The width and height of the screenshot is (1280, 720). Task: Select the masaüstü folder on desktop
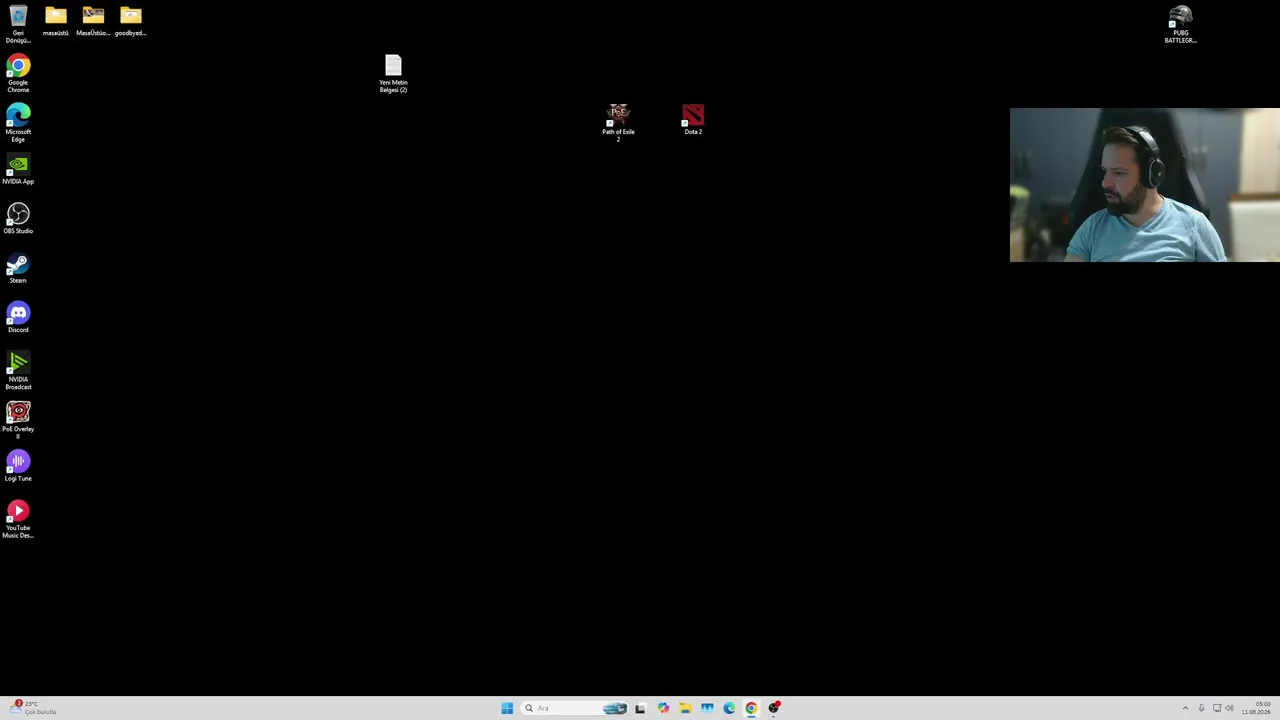coord(55,22)
